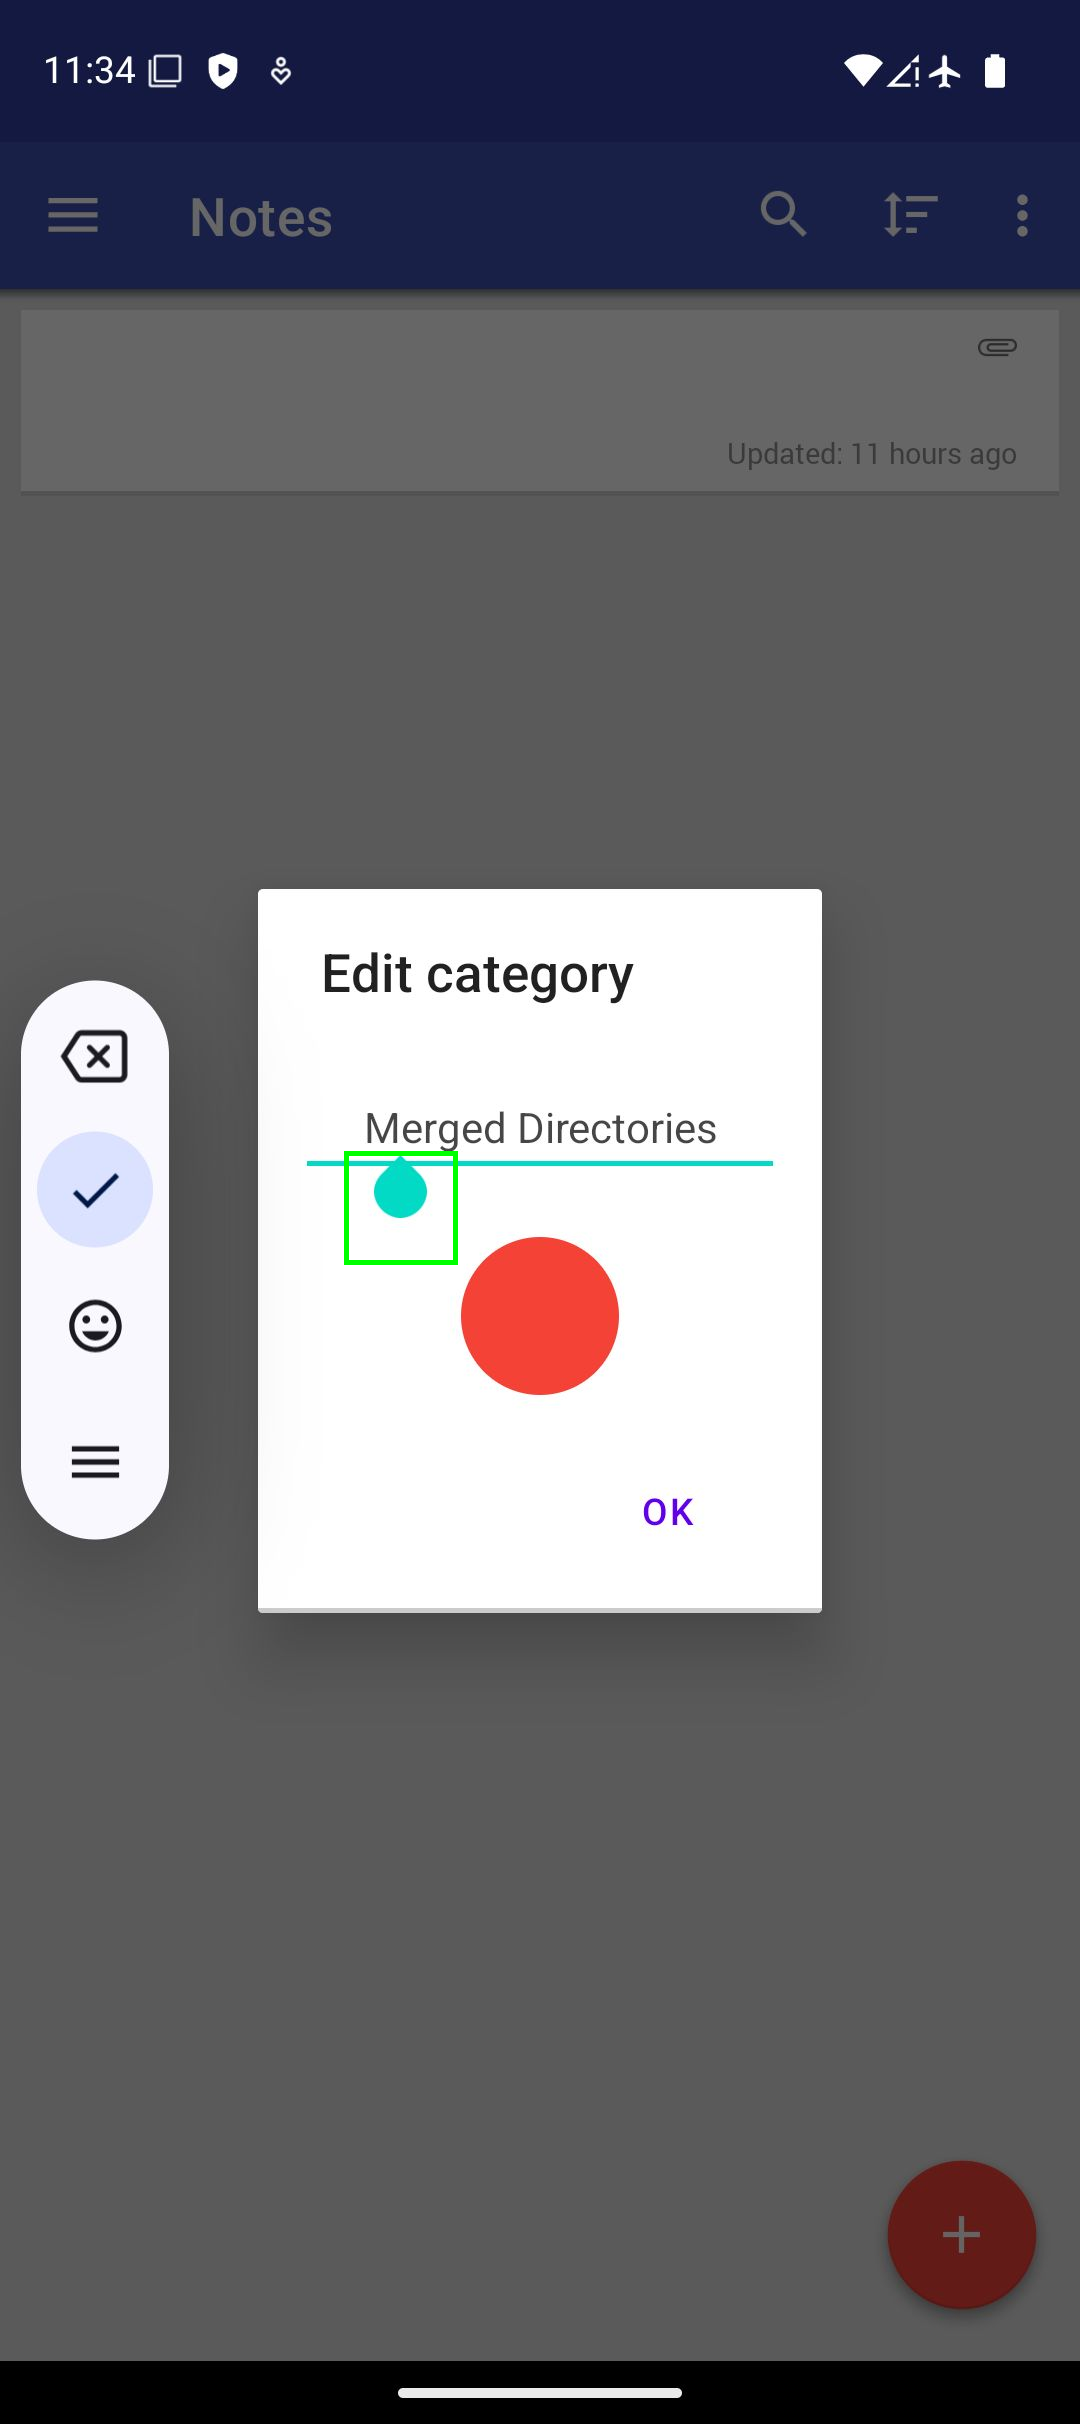Tap the paperclip attachment icon

click(x=997, y=347)
